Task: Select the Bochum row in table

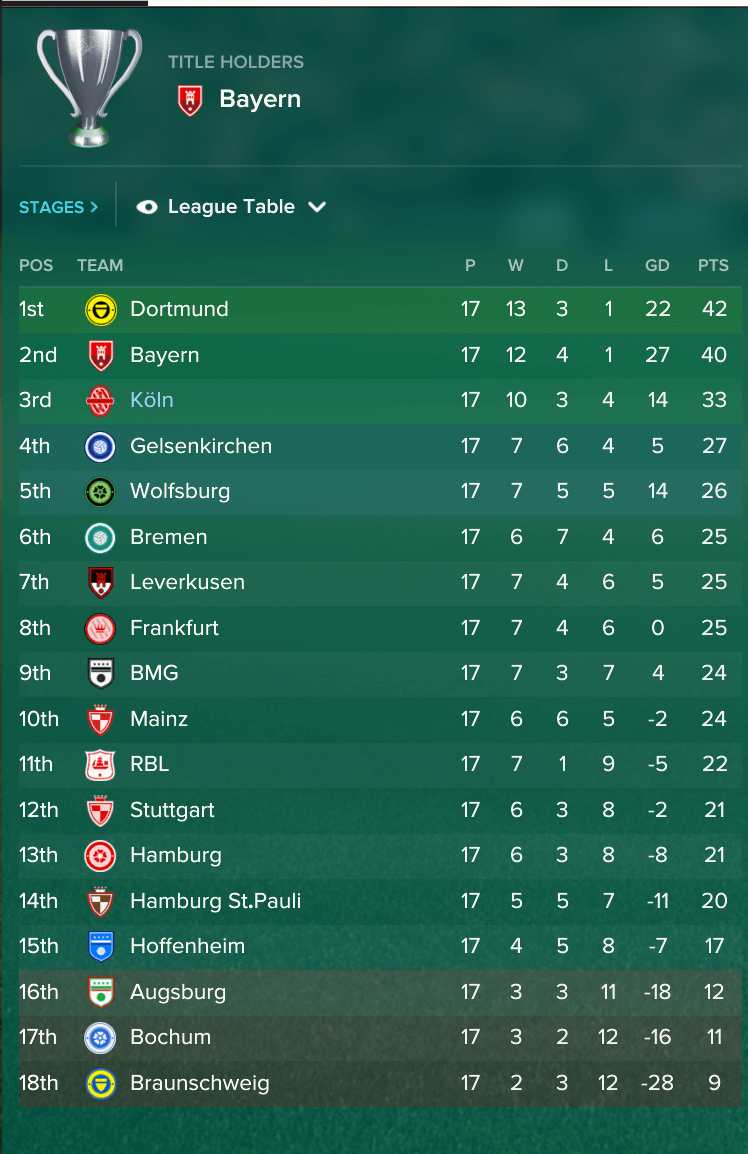Action: coord(380,1037)
